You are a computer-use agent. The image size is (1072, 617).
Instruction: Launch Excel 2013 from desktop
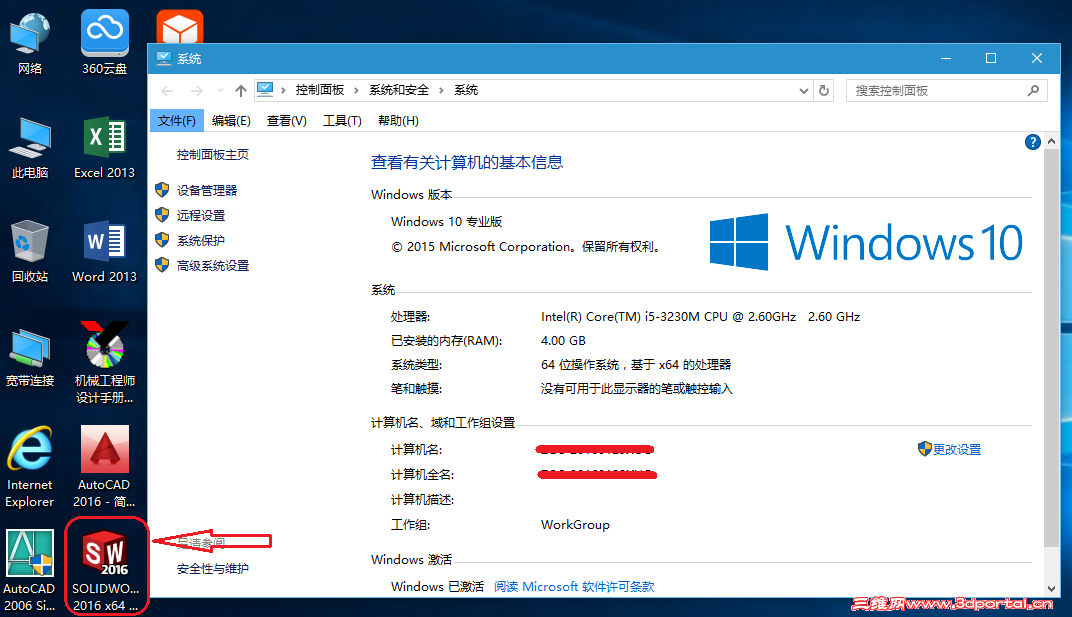[105, 148]
